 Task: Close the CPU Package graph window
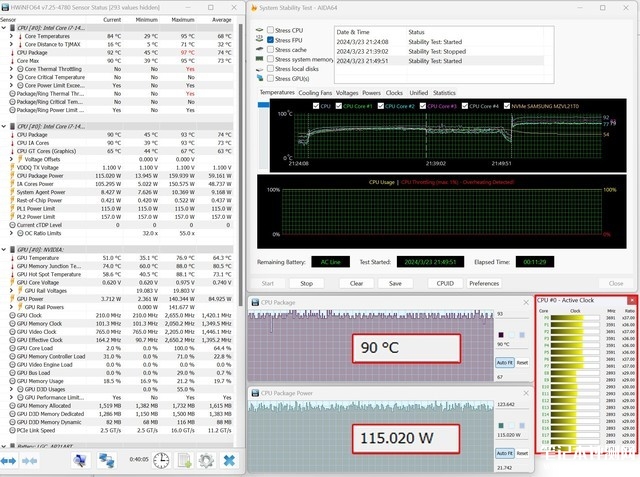pos(526,302)
